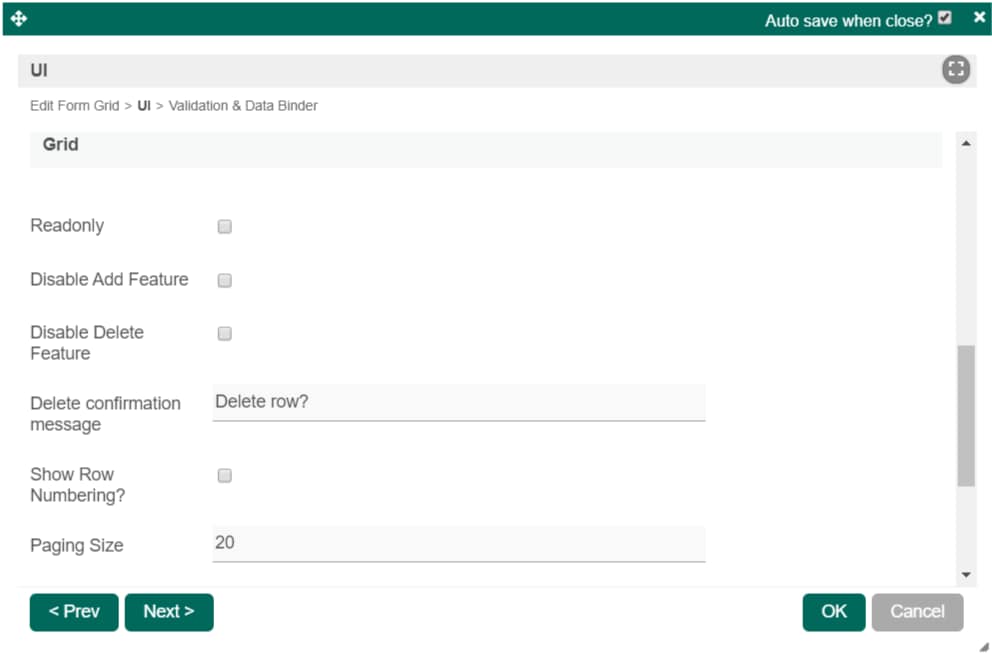Click the Readonly label
This screenshot has width=992, height=655.
(x=67, y=226)
